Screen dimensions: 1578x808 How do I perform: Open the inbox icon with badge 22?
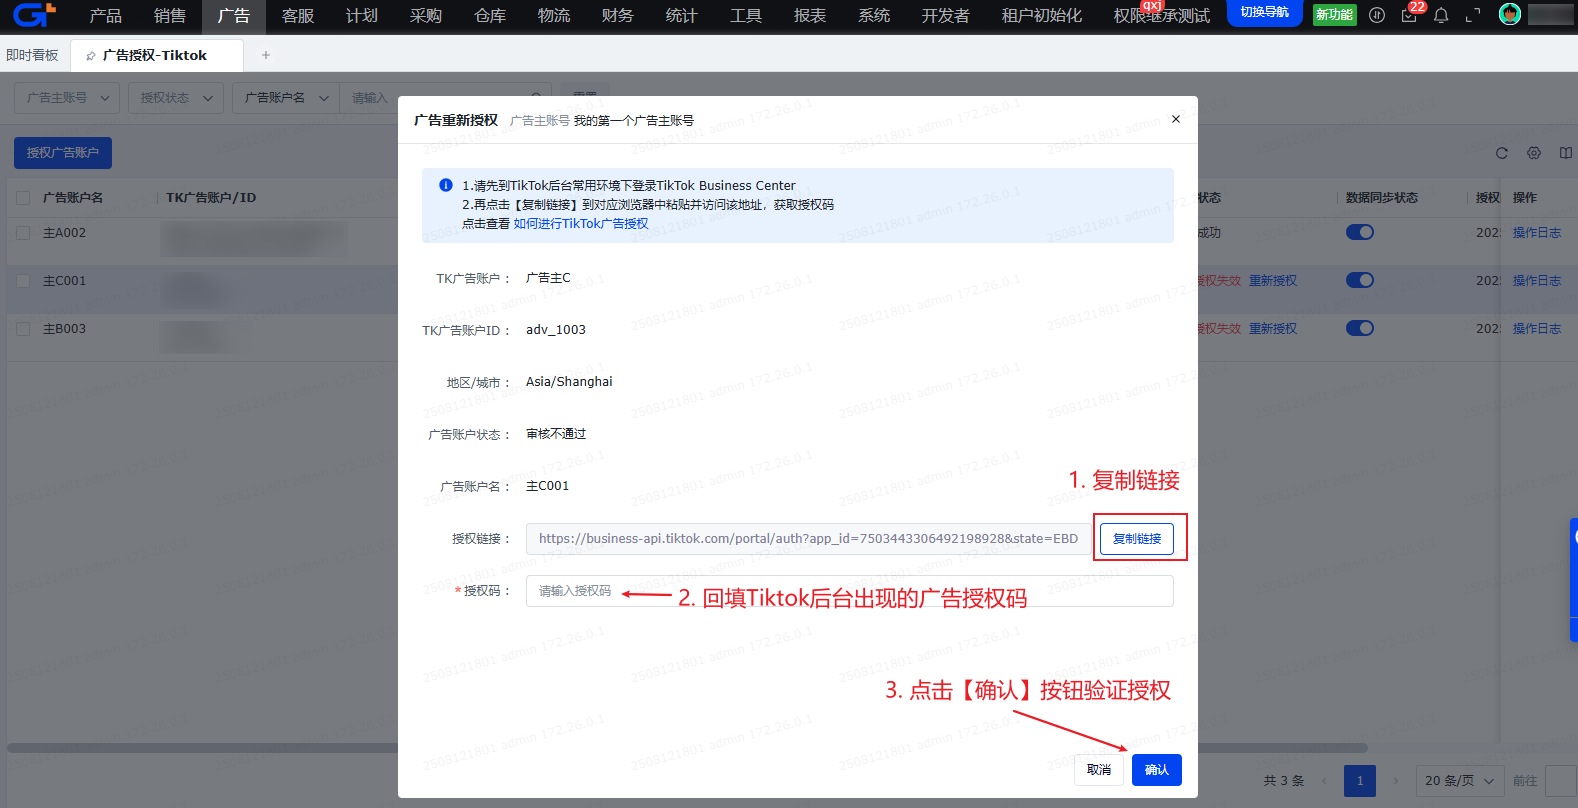[1409, 15]
